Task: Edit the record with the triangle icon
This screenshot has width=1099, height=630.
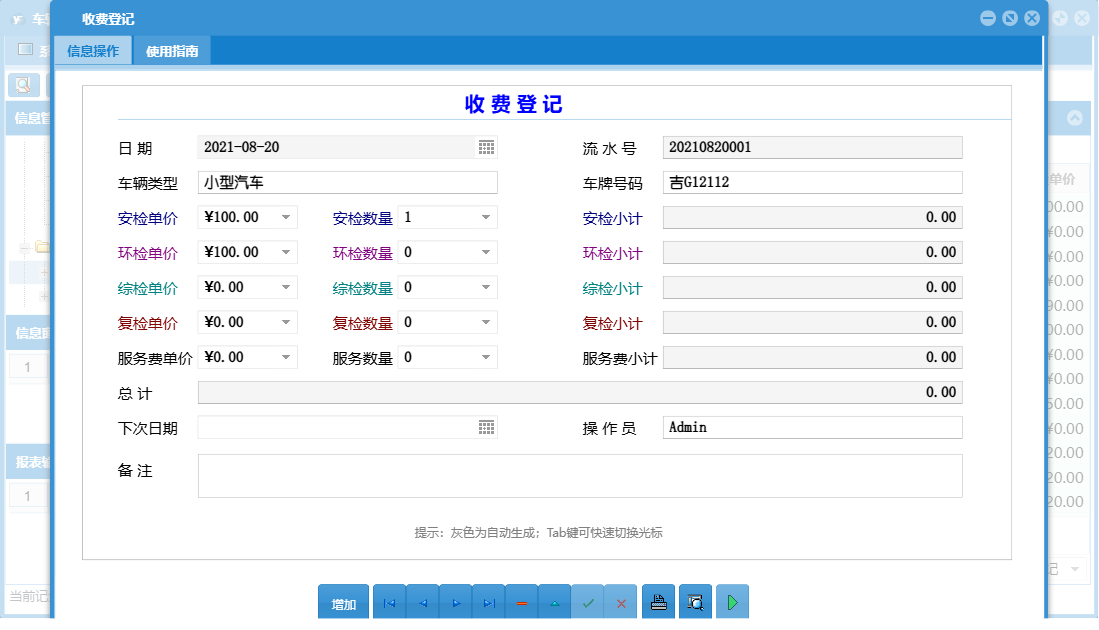Action: [x=554, y=601]
